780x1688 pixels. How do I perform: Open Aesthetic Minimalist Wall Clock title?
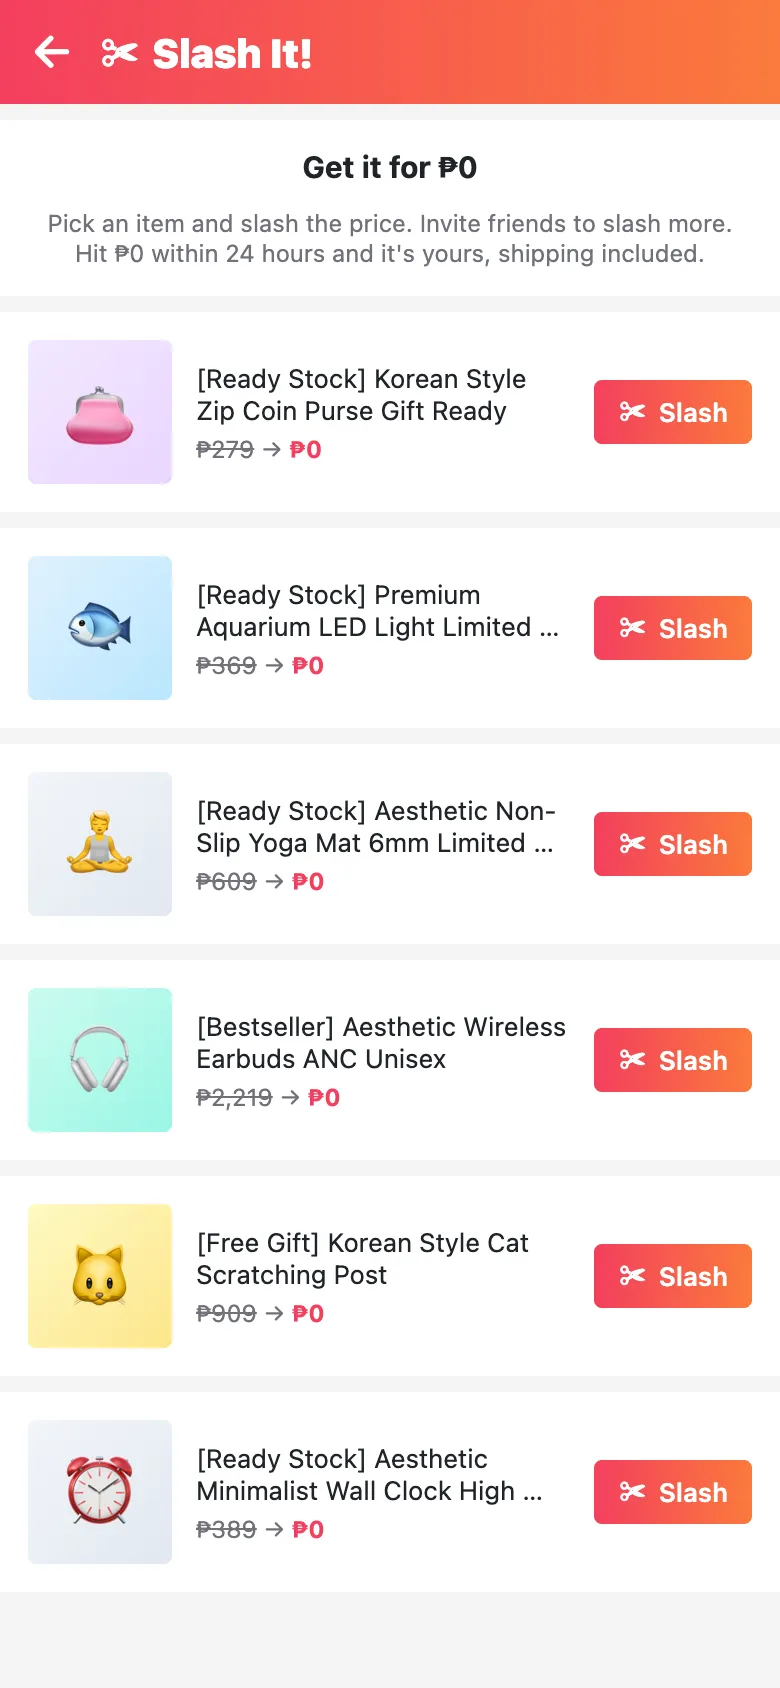[369, 1475]
